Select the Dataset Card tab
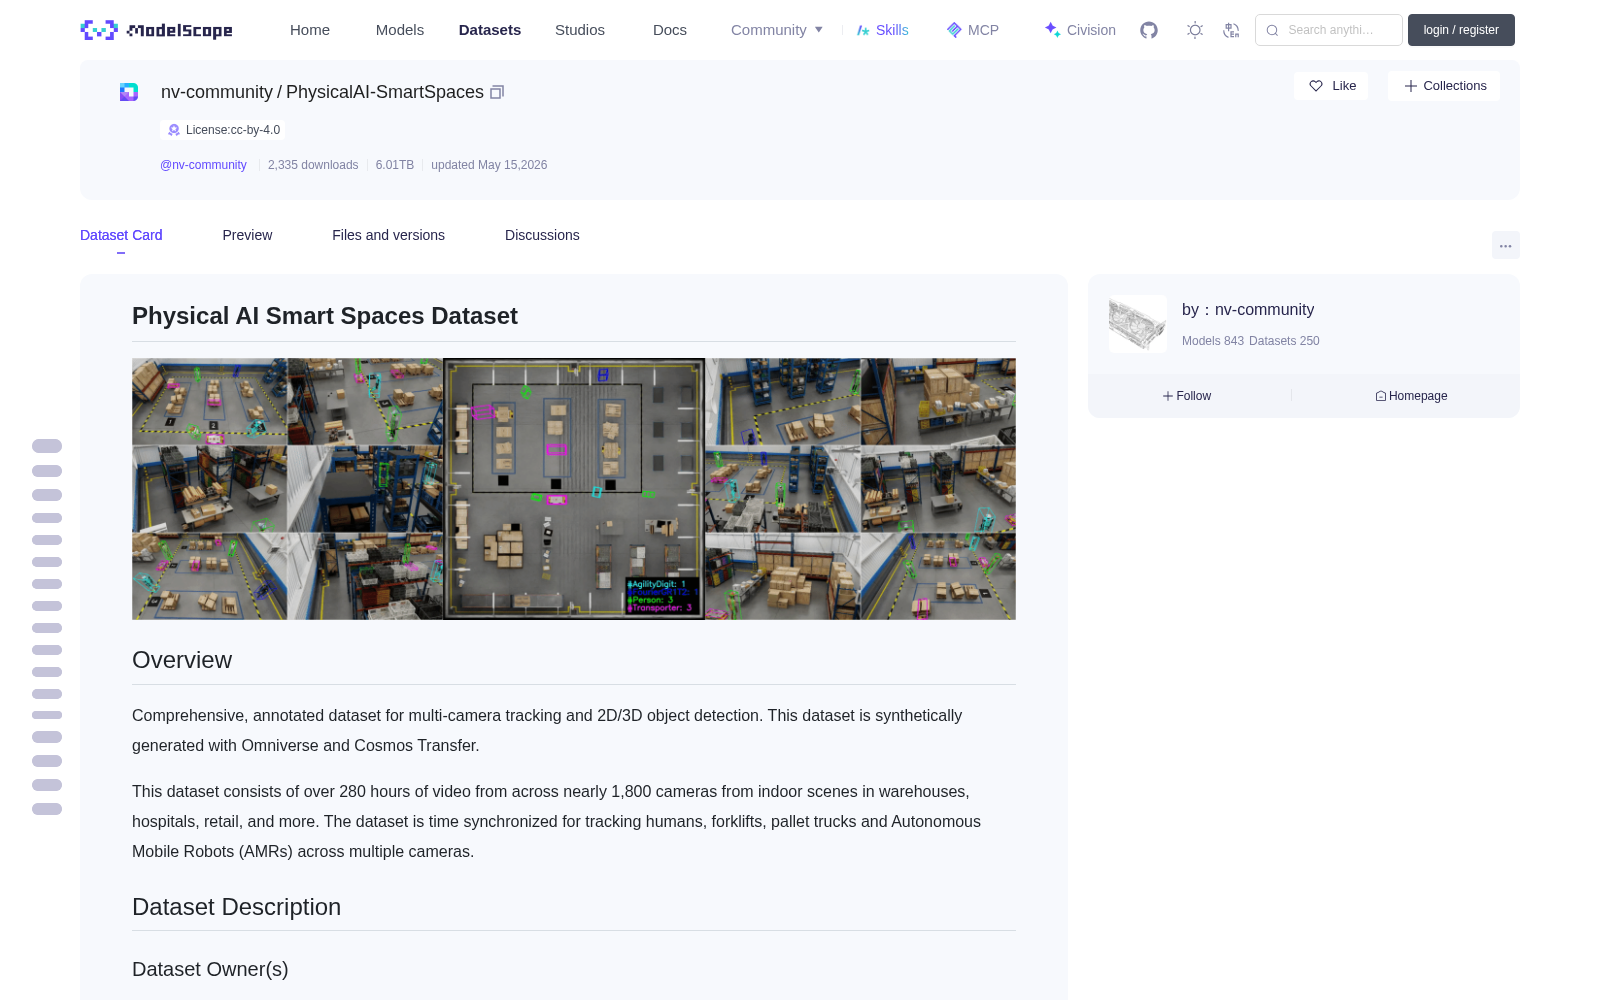Image resolution: width=1600 pixels, height=1000 pixels. click(121, 235)
